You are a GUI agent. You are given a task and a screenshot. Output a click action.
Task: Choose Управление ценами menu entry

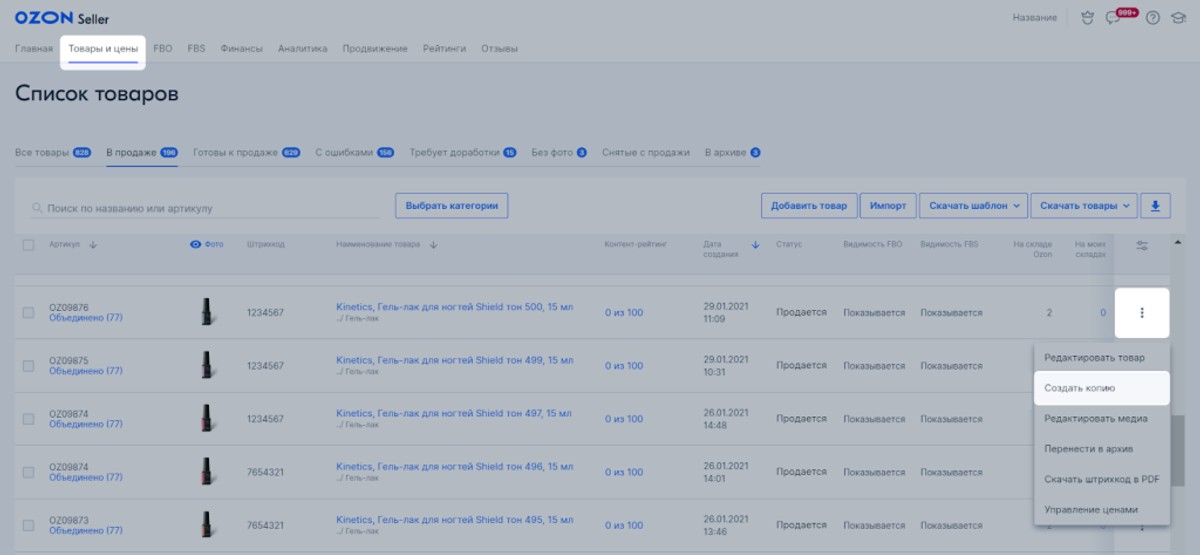[1101, 509]
